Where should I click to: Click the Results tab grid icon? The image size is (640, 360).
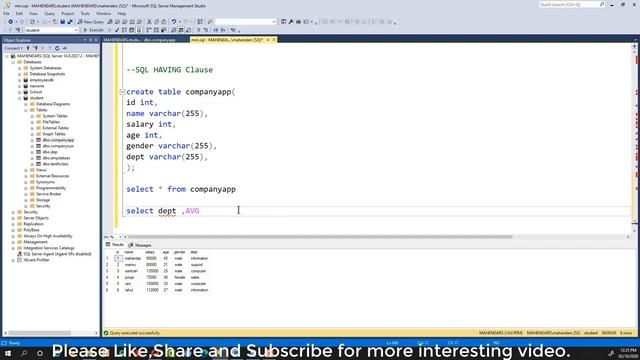[x=108, y=245]
